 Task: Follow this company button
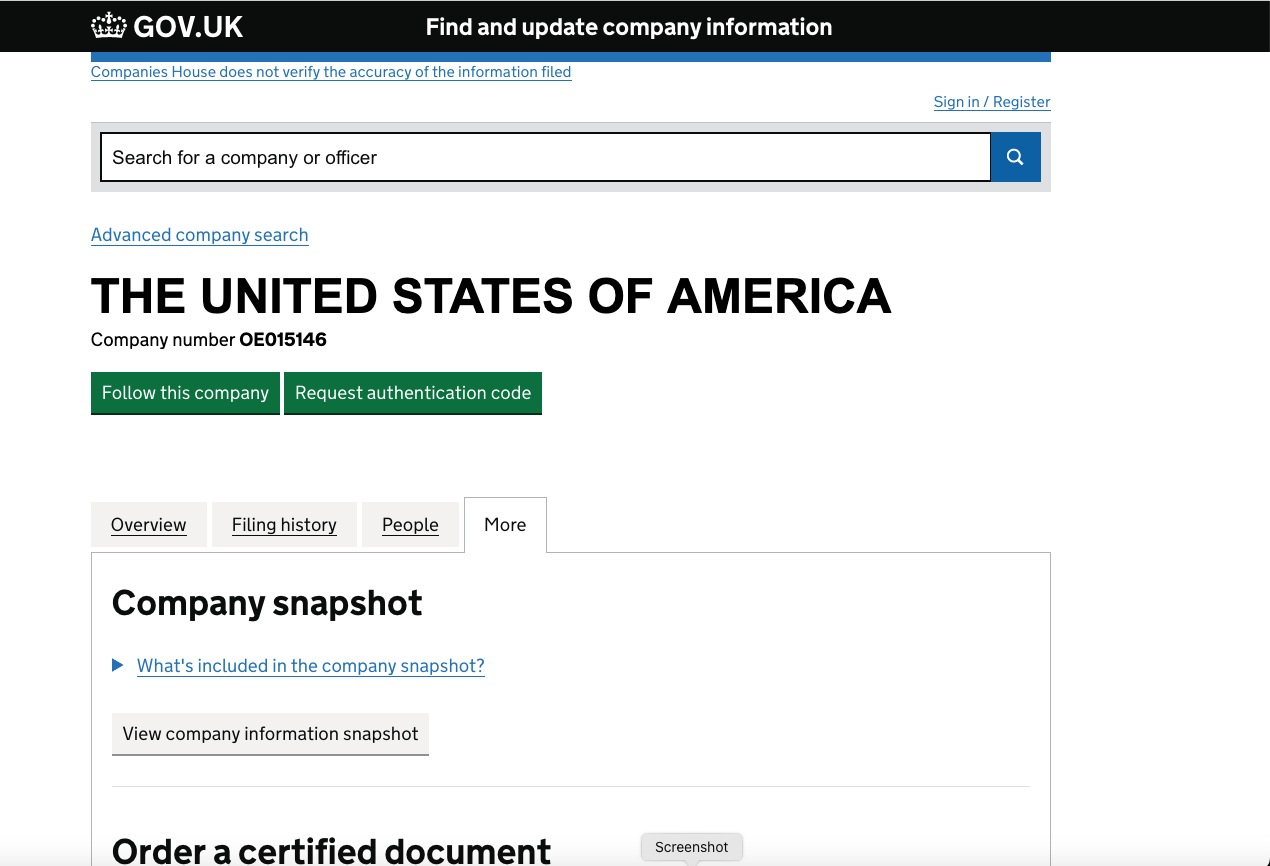[185, 393]
